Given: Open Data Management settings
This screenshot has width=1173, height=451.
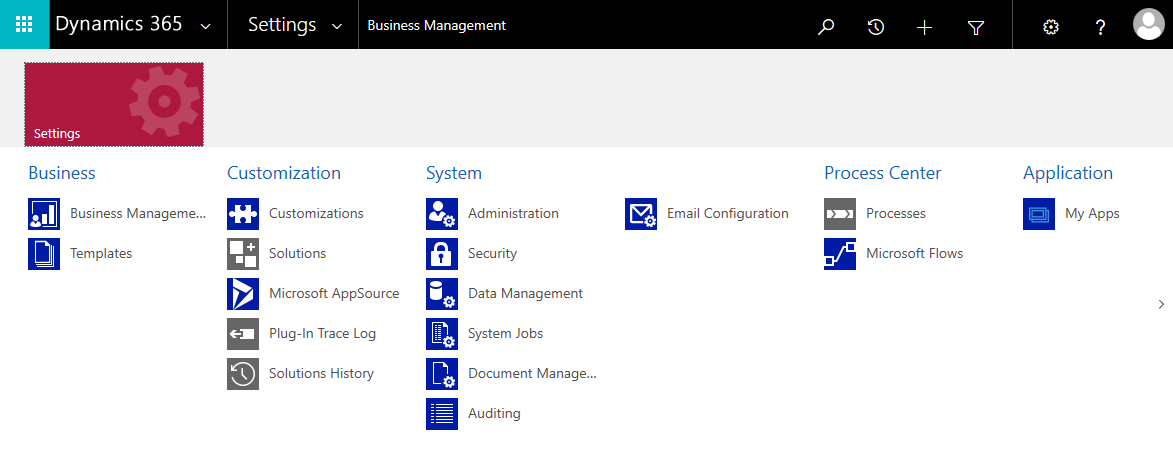Looking at the screenshot, I should pyautogui.click(x=525, y=294).
